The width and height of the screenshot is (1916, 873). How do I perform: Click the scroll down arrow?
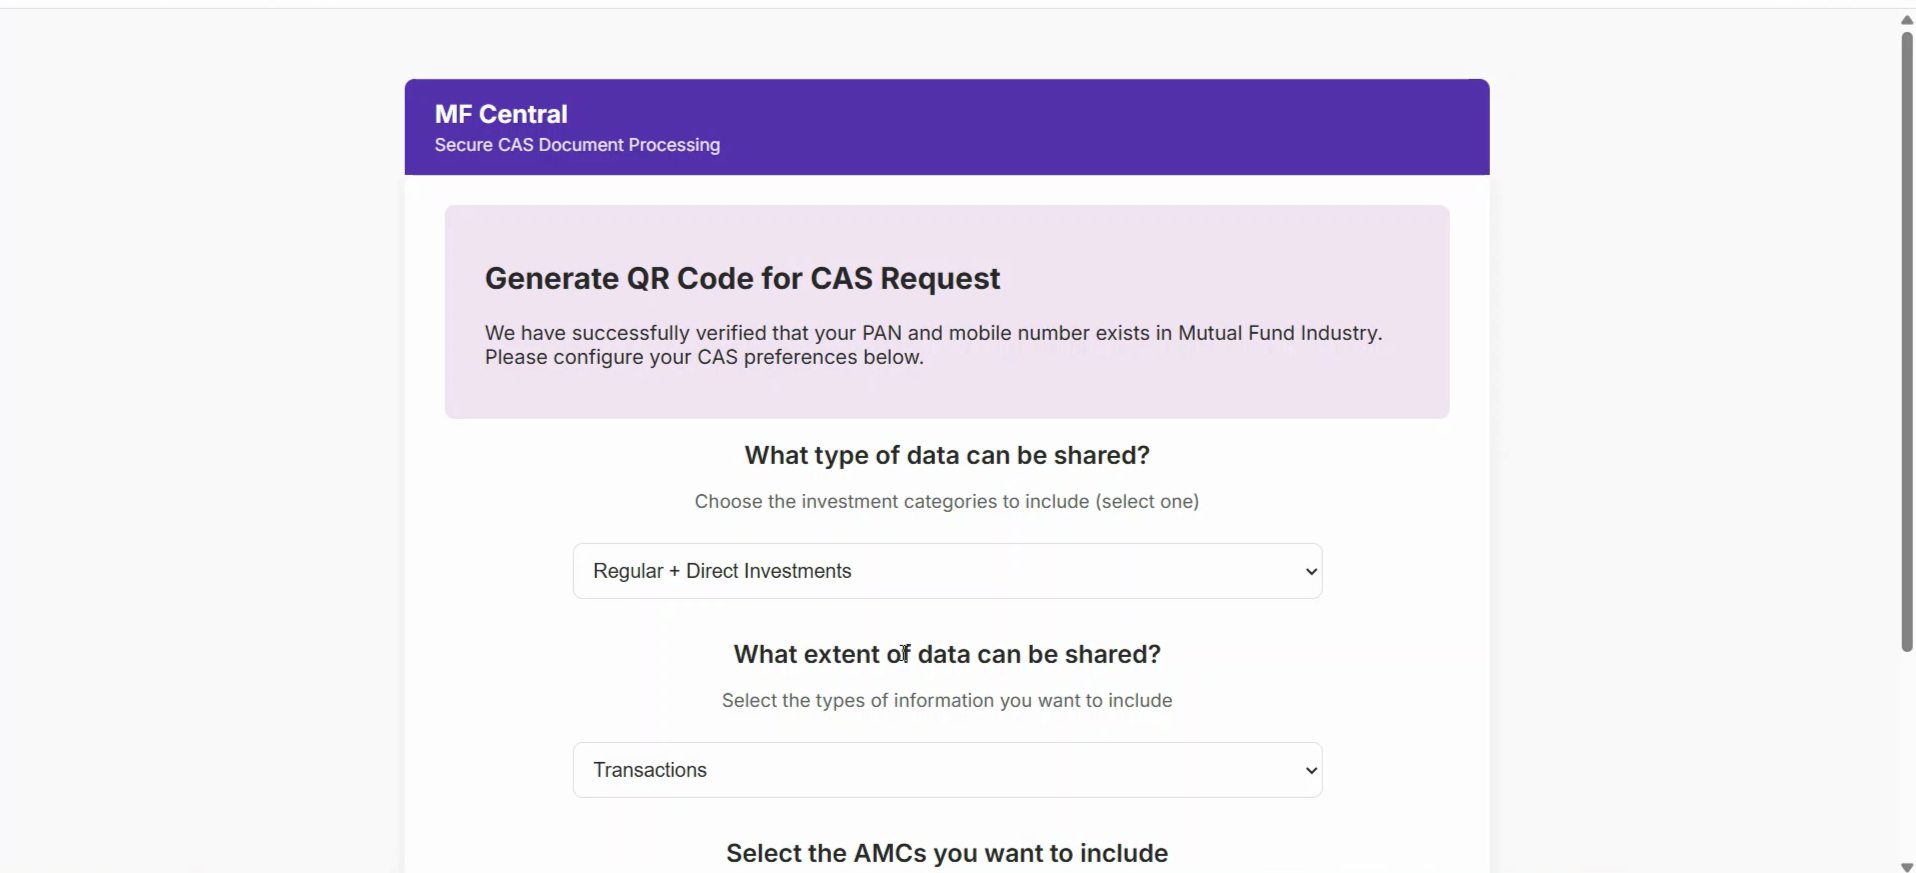[1907, 867]
